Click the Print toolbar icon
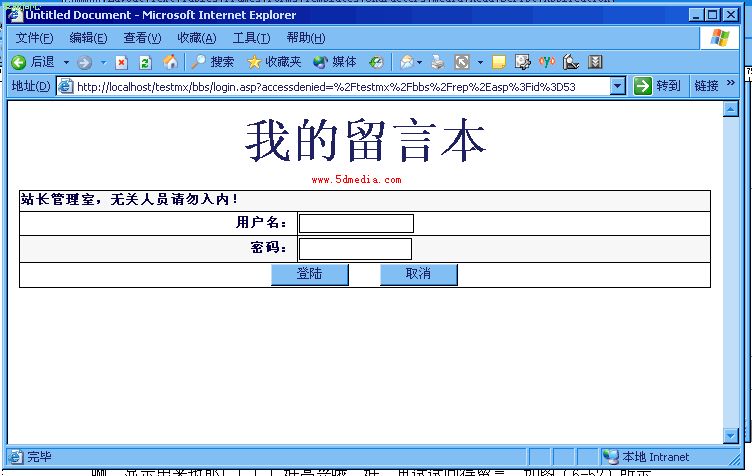The width and height of the screenshot is (752, 476). click(x=438, y=62)
